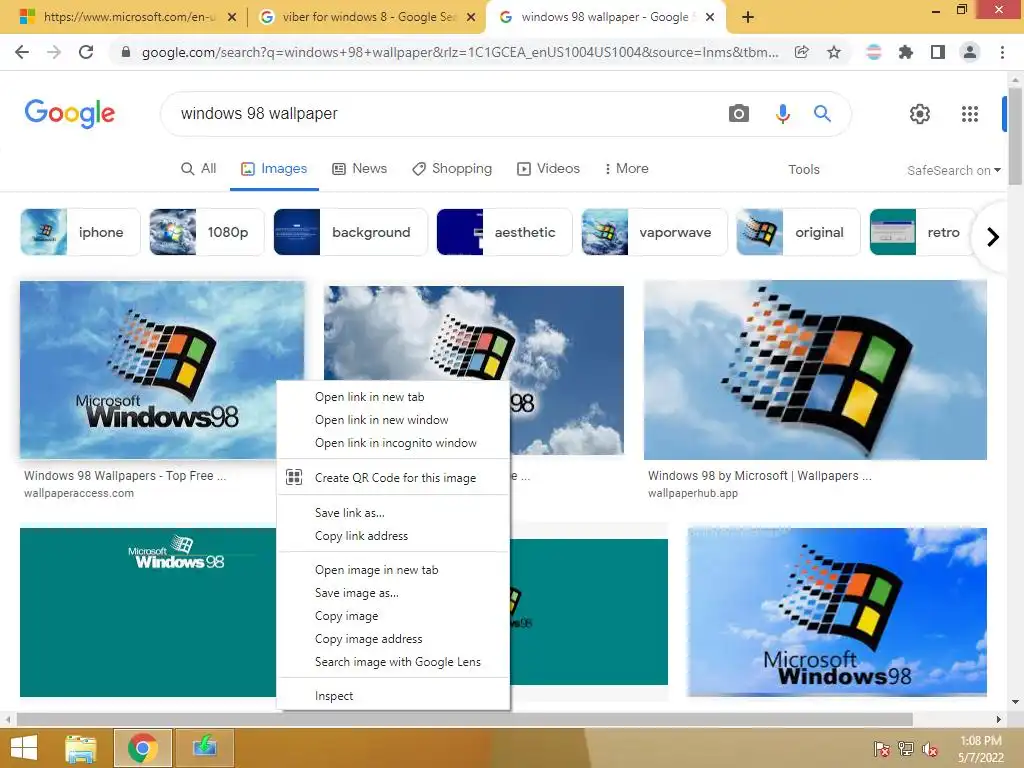Open a new browser tab

(748, 17)
